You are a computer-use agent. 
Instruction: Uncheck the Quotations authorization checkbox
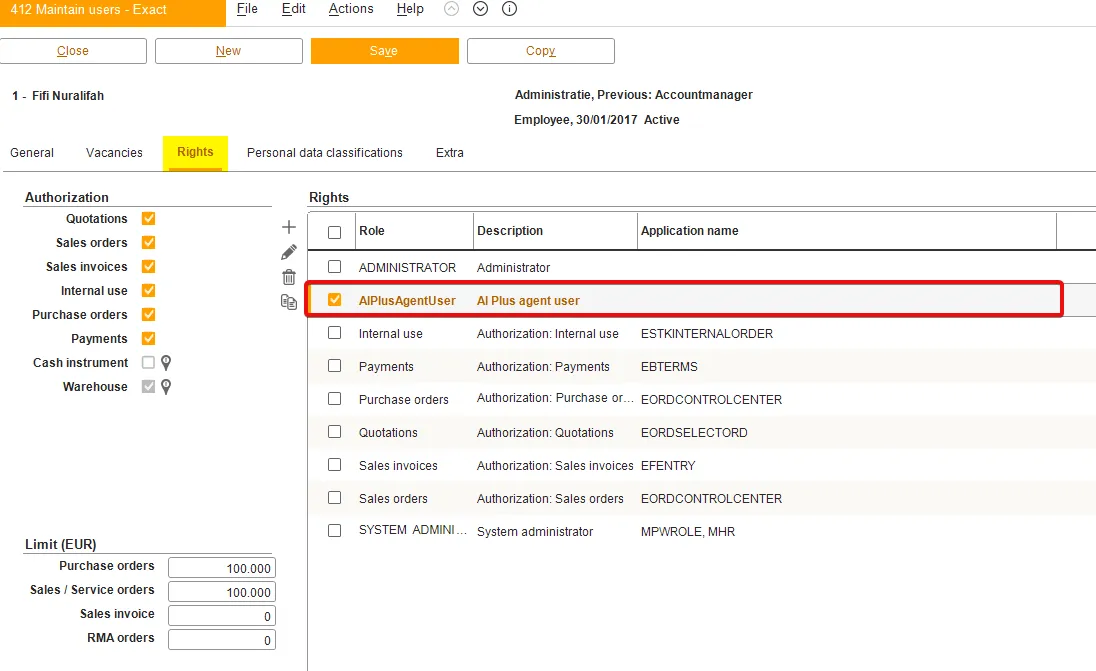[148, 219]
